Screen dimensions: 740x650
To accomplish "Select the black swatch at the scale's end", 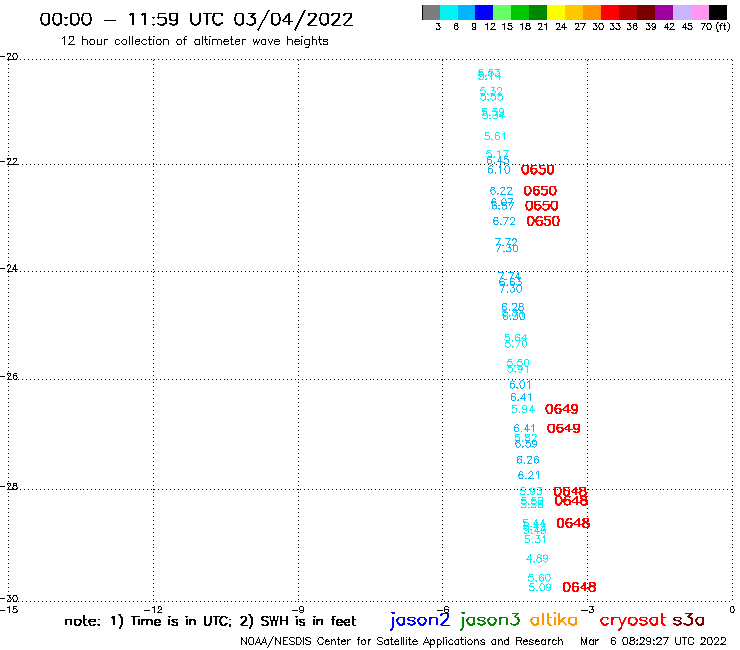I will 718,12.
